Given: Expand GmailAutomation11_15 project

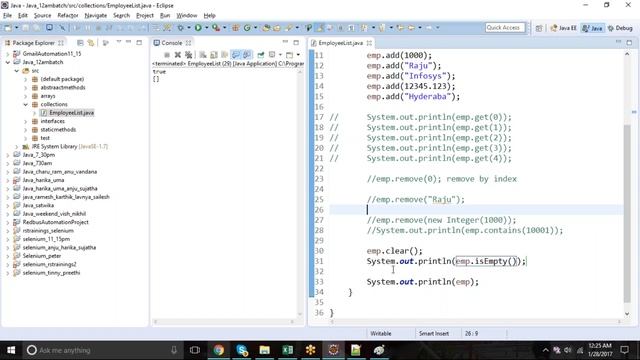Looking at the screenshot, I should click(7, 53).
